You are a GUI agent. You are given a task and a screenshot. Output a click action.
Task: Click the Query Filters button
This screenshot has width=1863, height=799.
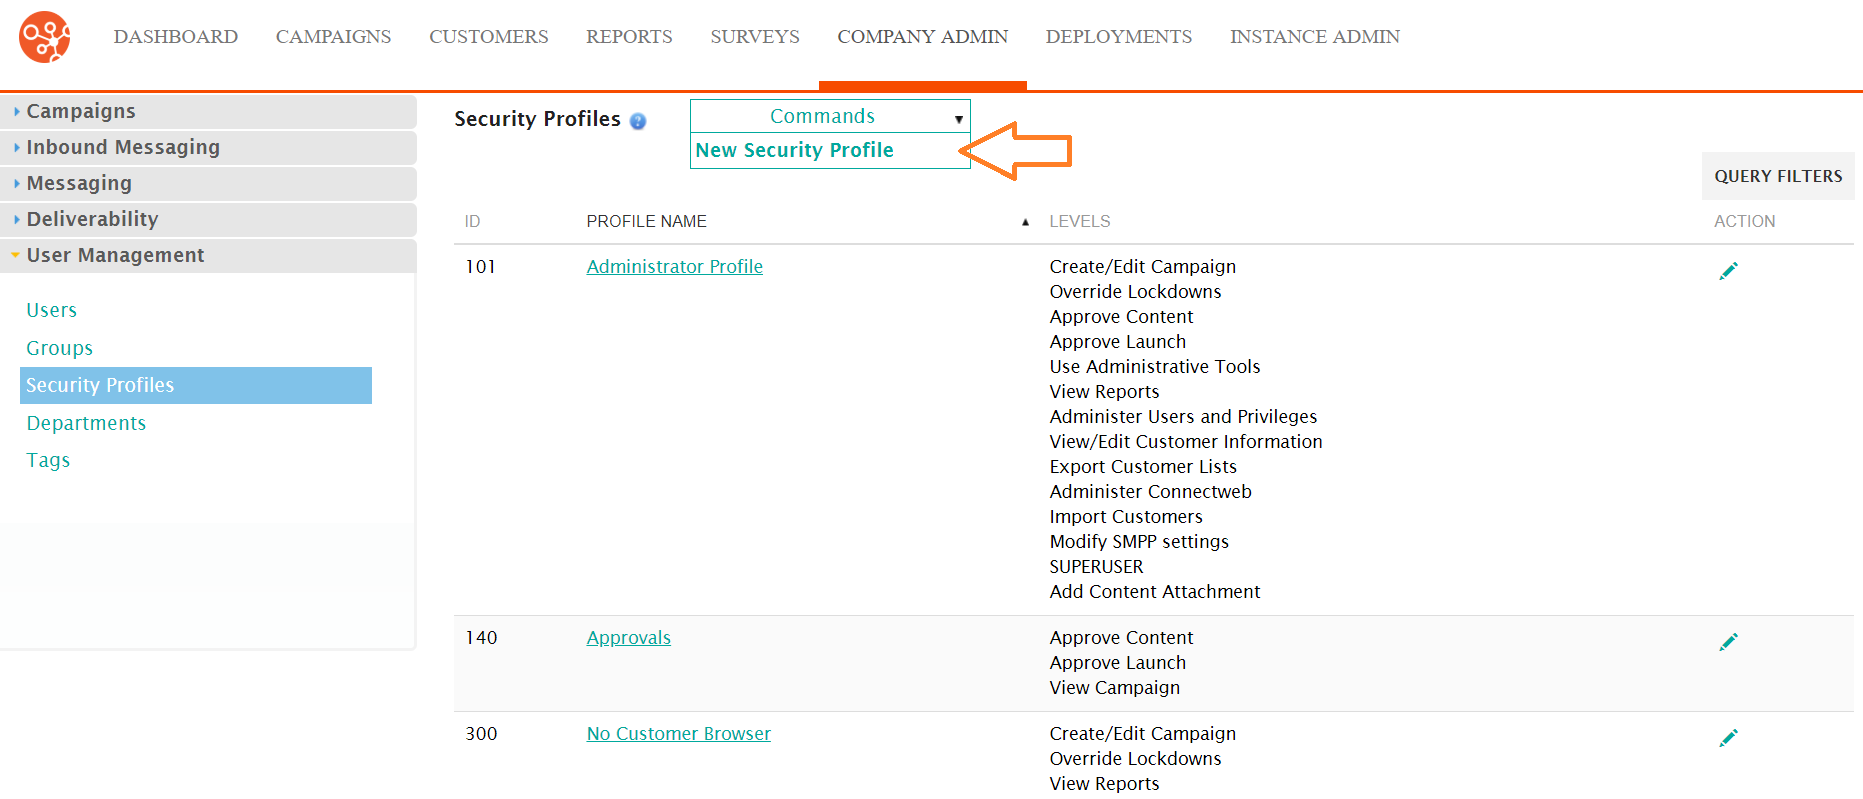1778,176
